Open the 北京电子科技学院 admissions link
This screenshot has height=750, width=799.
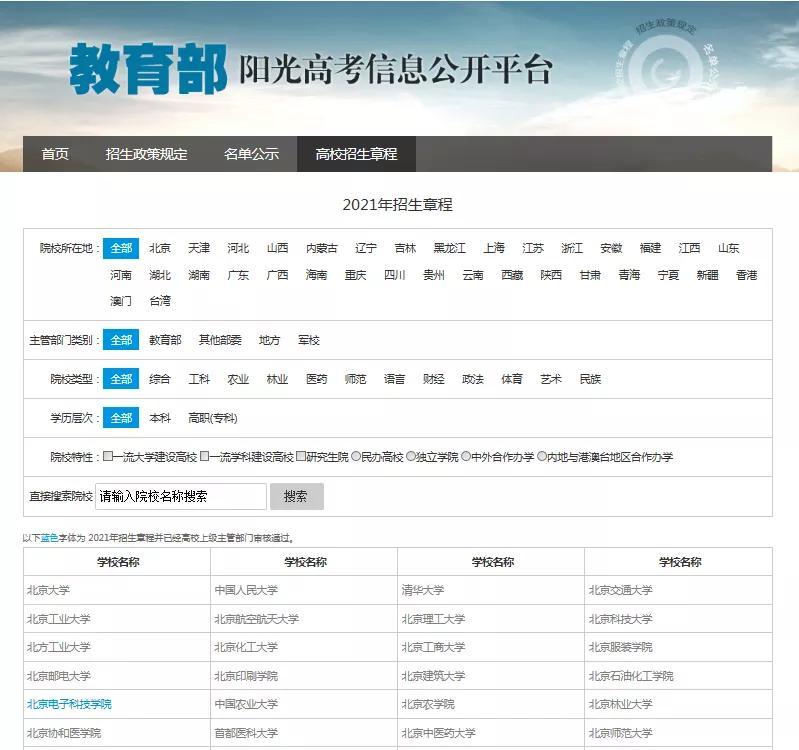[69, 704]
